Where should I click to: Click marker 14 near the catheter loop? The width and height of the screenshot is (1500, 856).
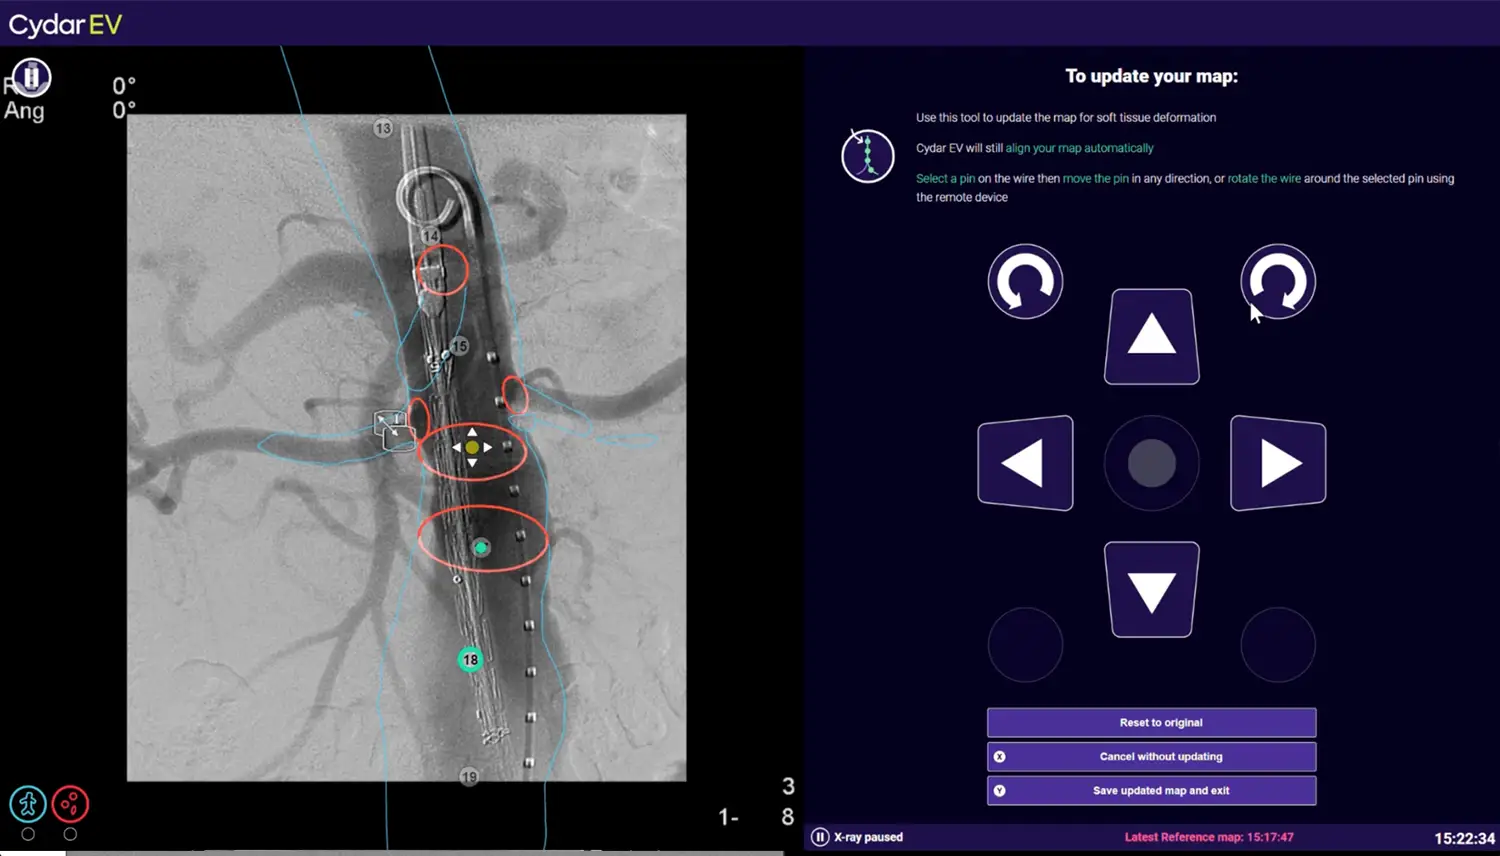point(430,236)
